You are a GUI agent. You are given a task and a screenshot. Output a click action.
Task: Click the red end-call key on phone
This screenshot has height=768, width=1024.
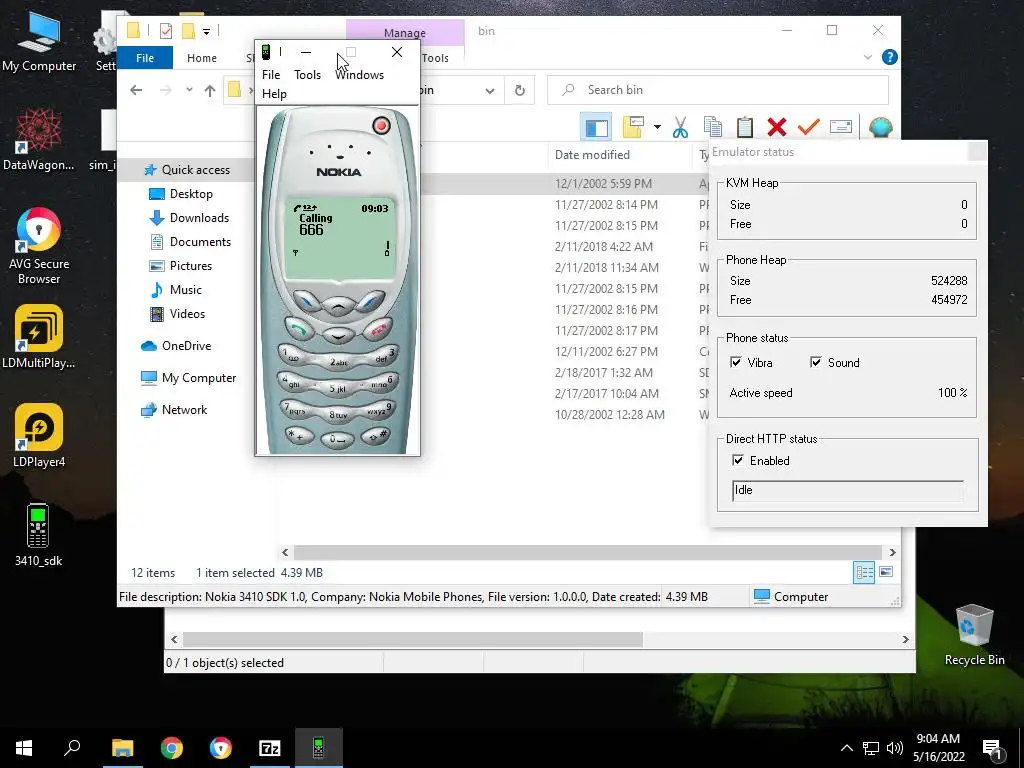(377, 329)
